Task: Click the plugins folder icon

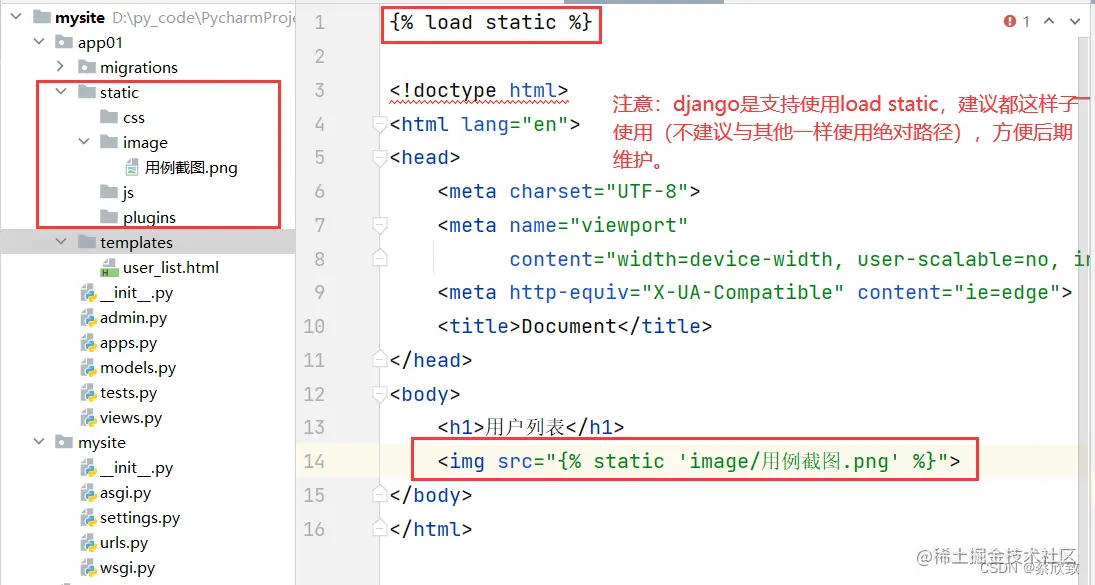Action: 109,217
